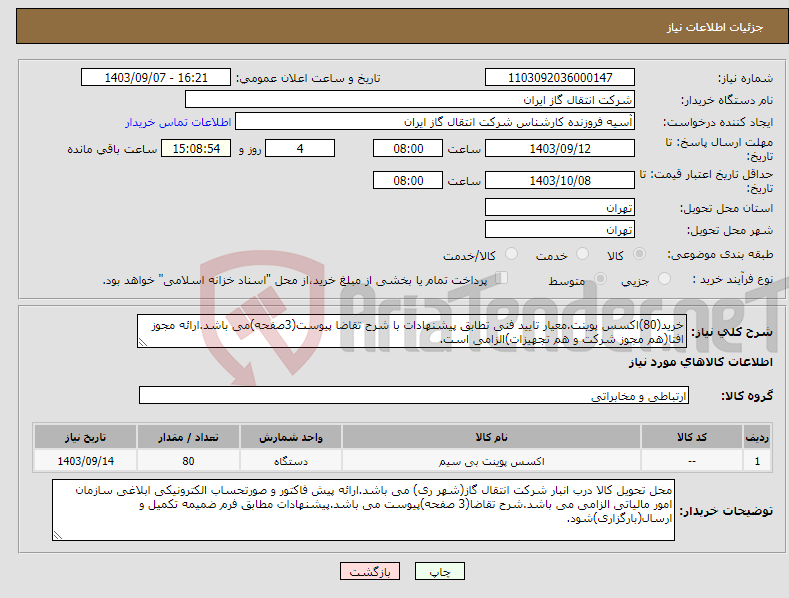The width and height of the screenshot is (789, 598).
Task: Toggle the Islamic treasury payment checkbox
Action: pyautogui.click(x=502, y=278)
